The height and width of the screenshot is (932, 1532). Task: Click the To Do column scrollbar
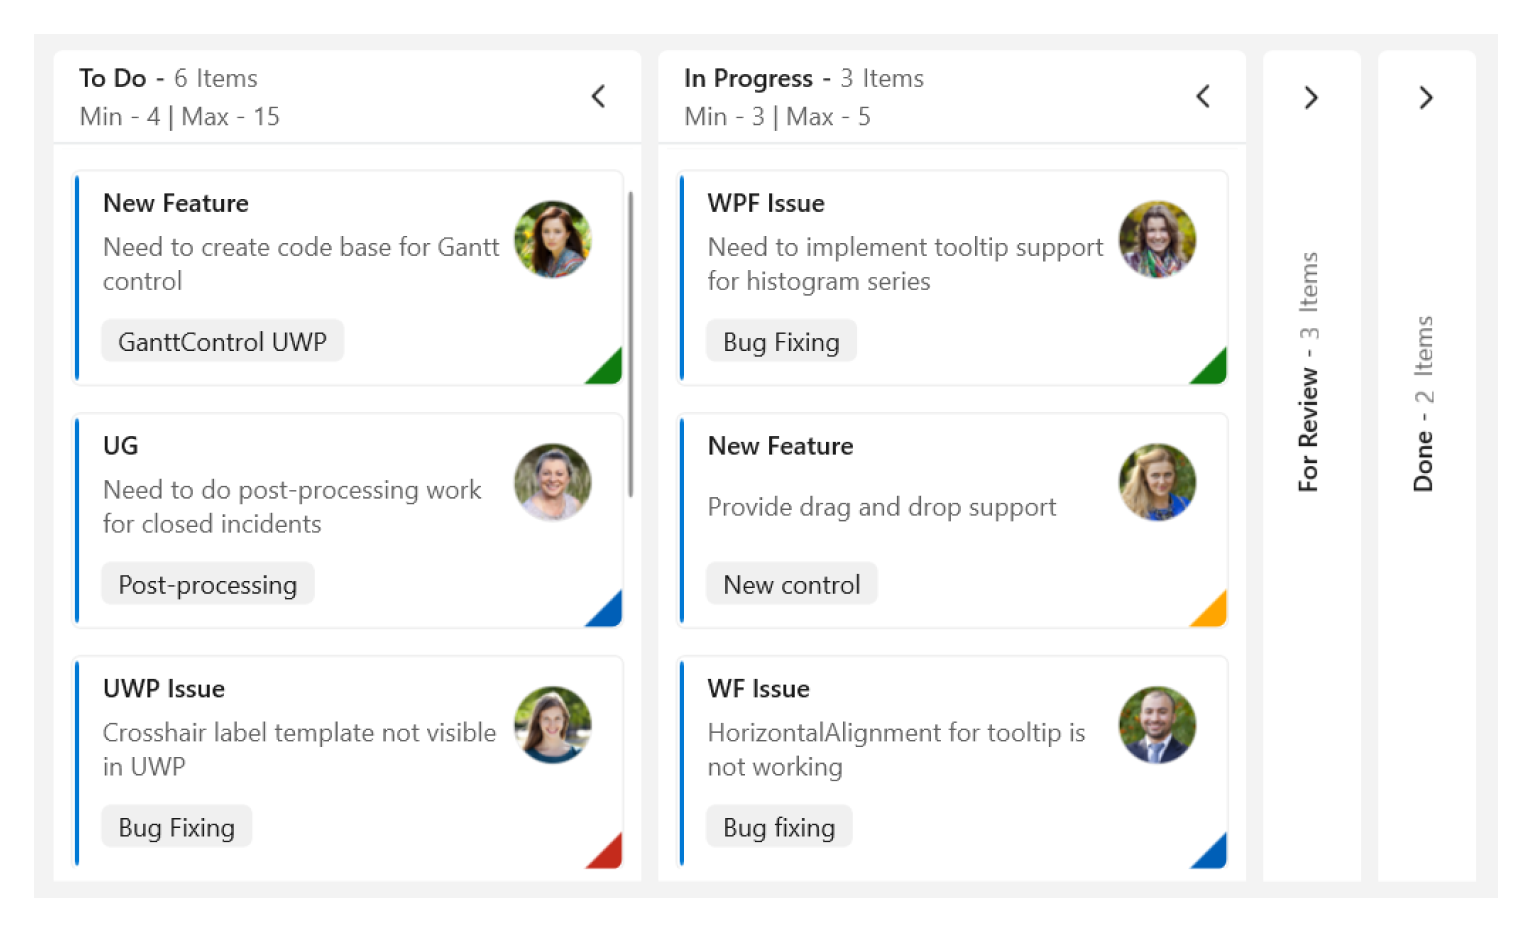point(630,345)
